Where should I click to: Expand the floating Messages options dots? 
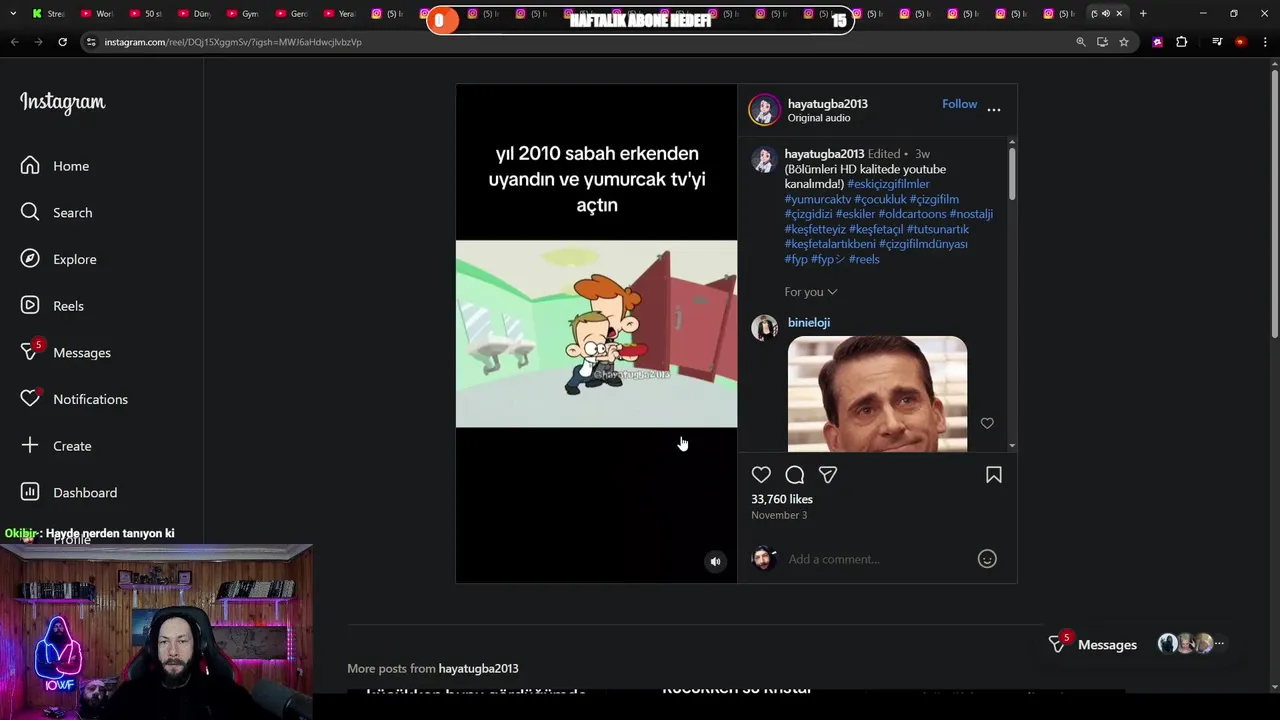click(1219, 644)
